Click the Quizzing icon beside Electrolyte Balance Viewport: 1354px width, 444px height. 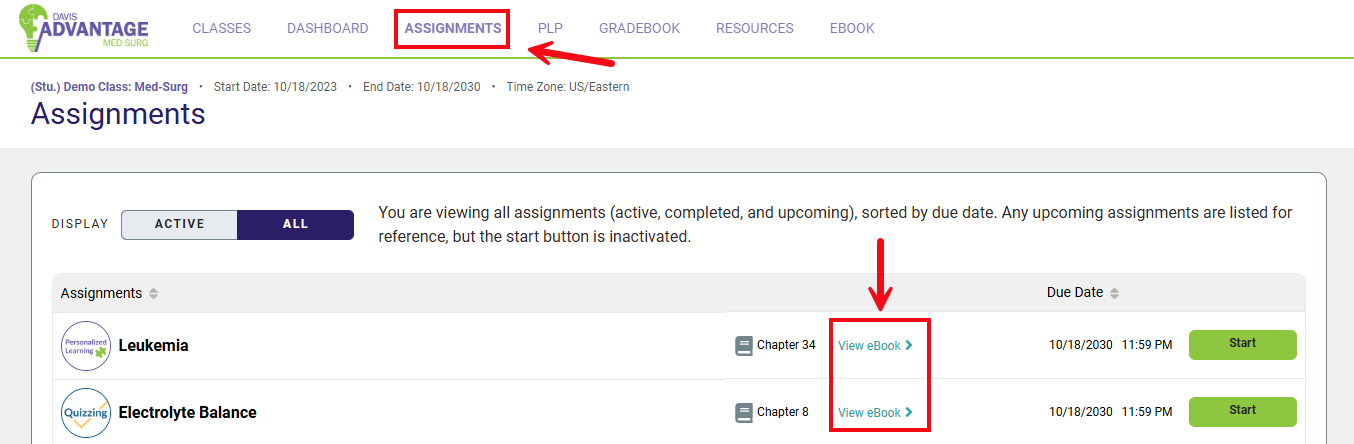point(85,413)
